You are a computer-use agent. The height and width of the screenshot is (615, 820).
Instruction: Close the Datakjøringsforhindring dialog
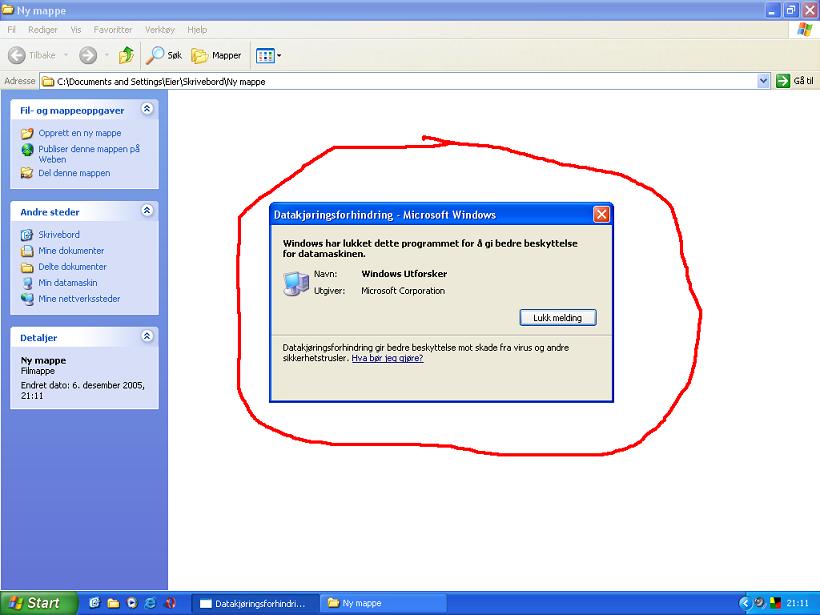(601, 214)
